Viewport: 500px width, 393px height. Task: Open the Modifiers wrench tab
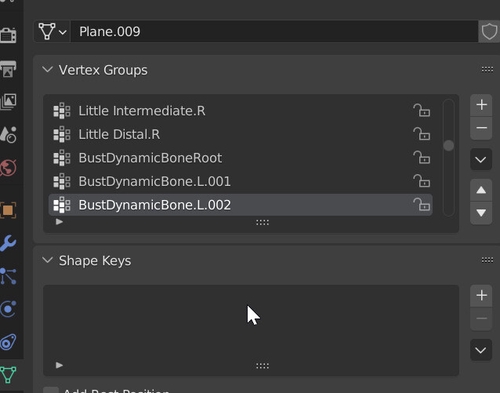point(8,243)
